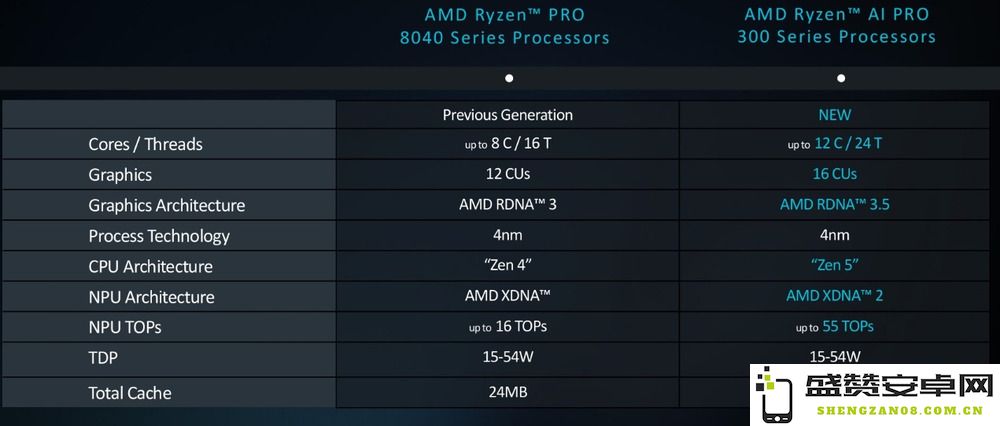
Task: Click the NEW column header
Action: (x=835, y=115)
